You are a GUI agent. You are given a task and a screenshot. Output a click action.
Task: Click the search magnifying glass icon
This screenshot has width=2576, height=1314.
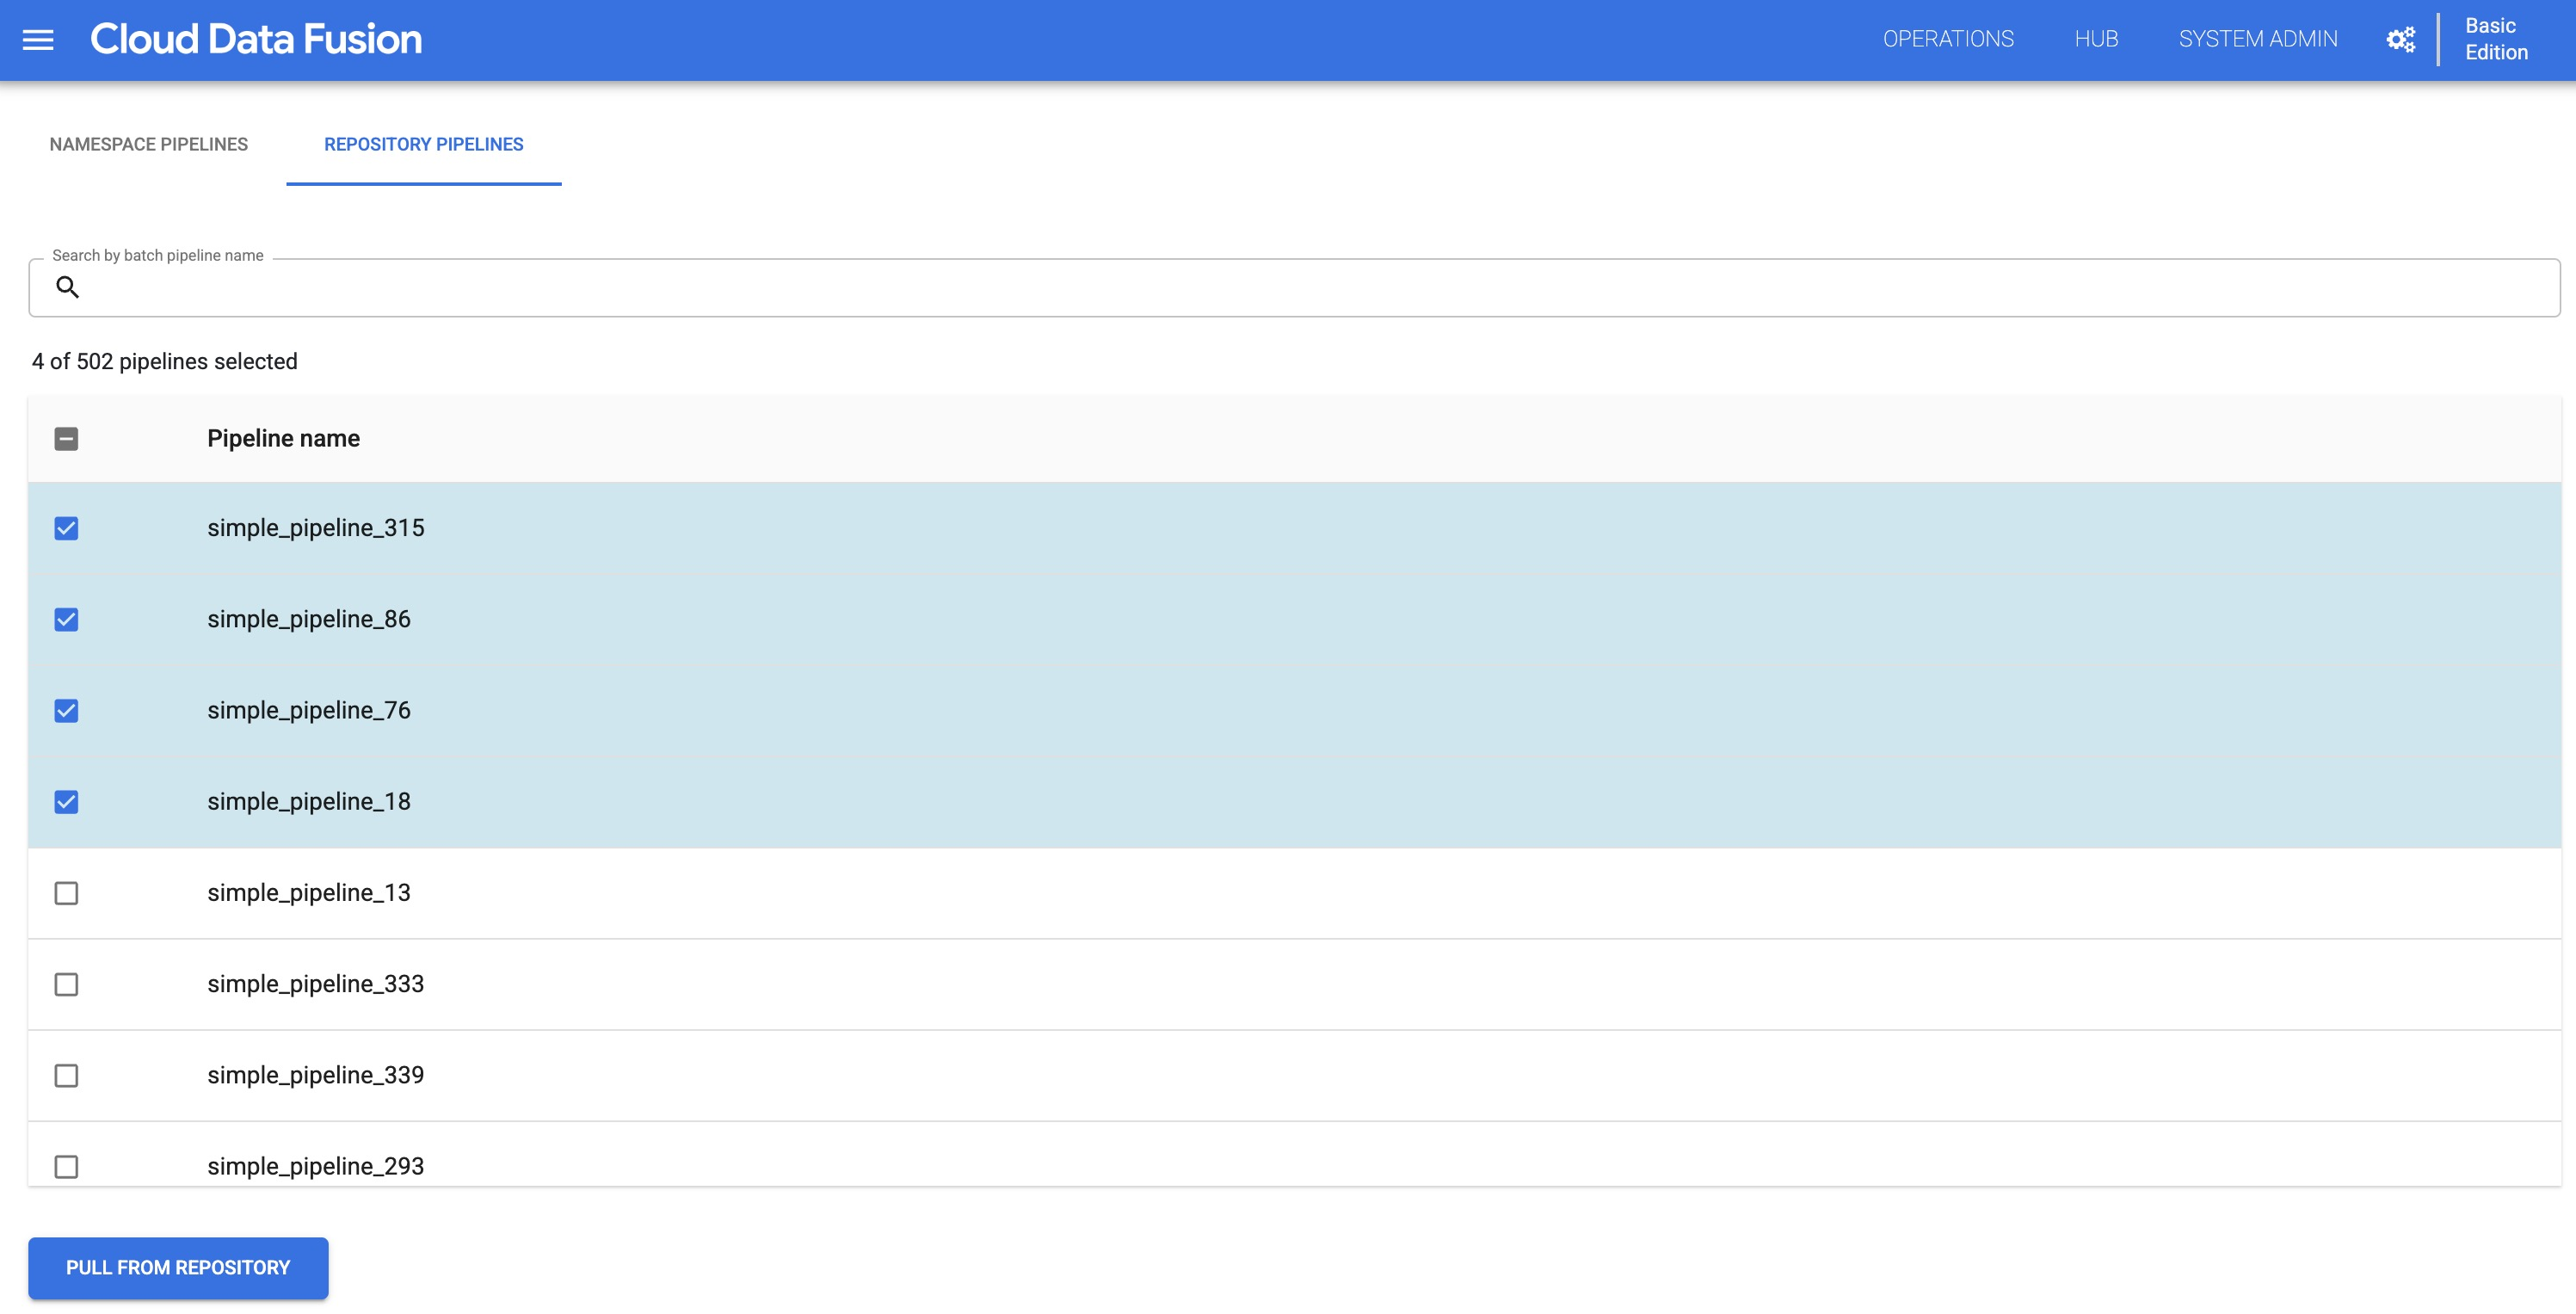coord(67,287)
